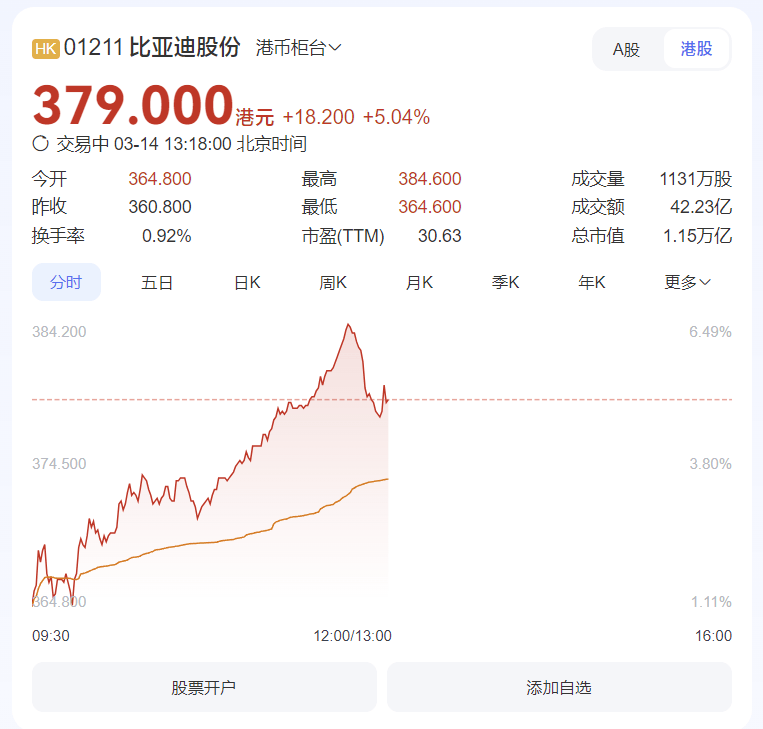Click the trading time 03-14 13:18:00 北京时间

pos(210,144)
